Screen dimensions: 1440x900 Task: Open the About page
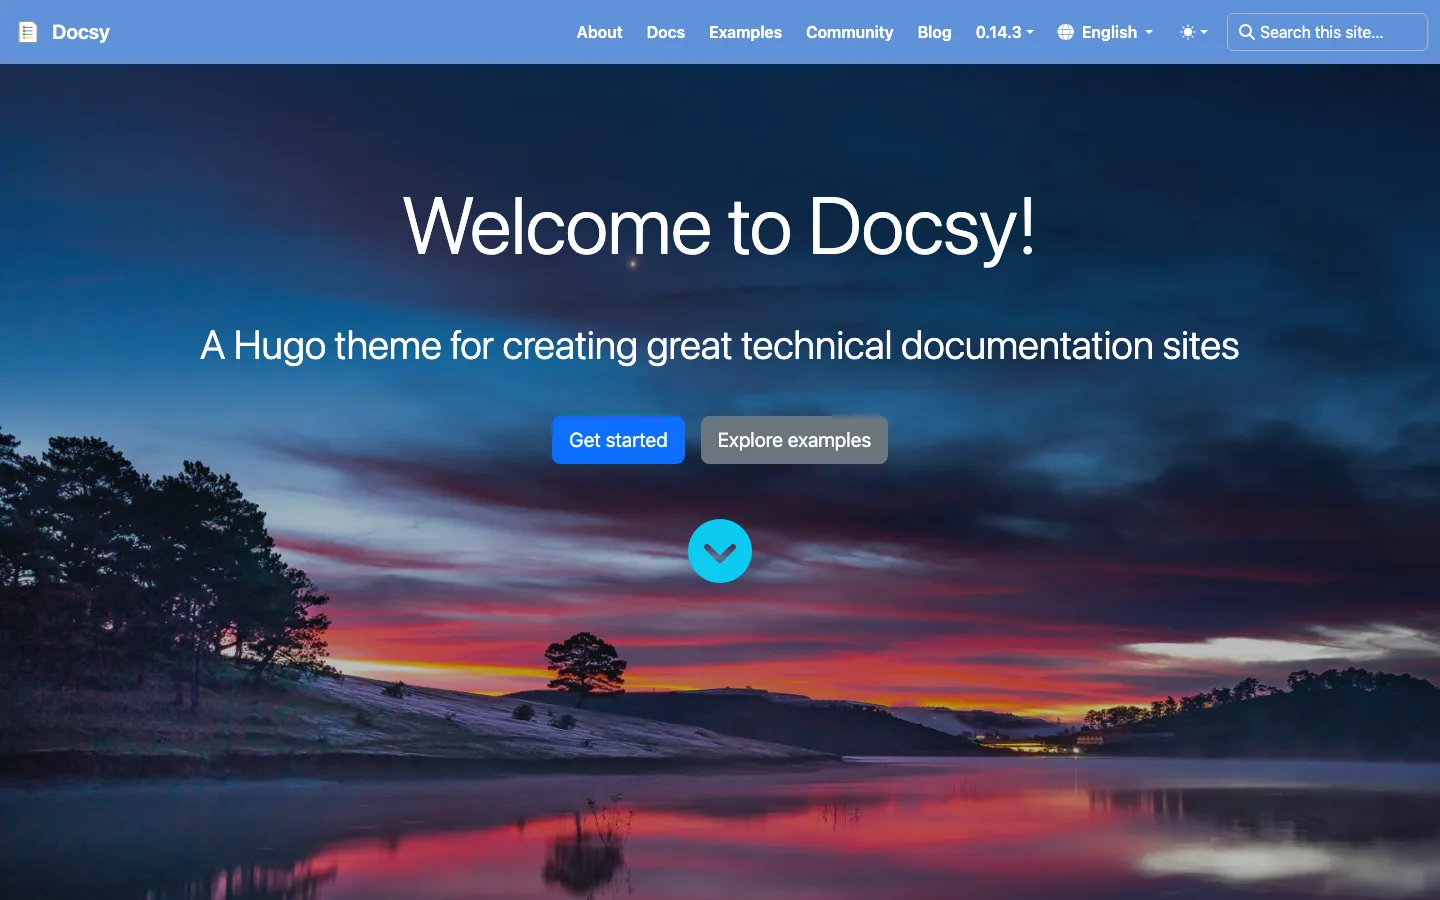599,32
